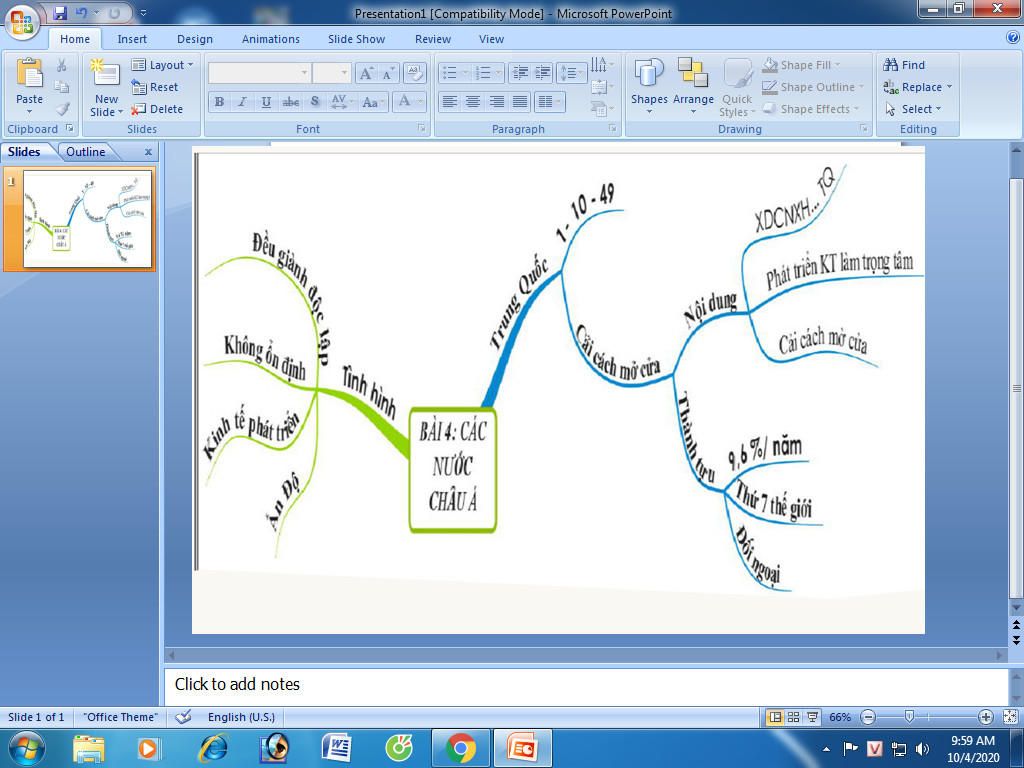
Task: Delete the slide with Delete button
Action: 158,109
